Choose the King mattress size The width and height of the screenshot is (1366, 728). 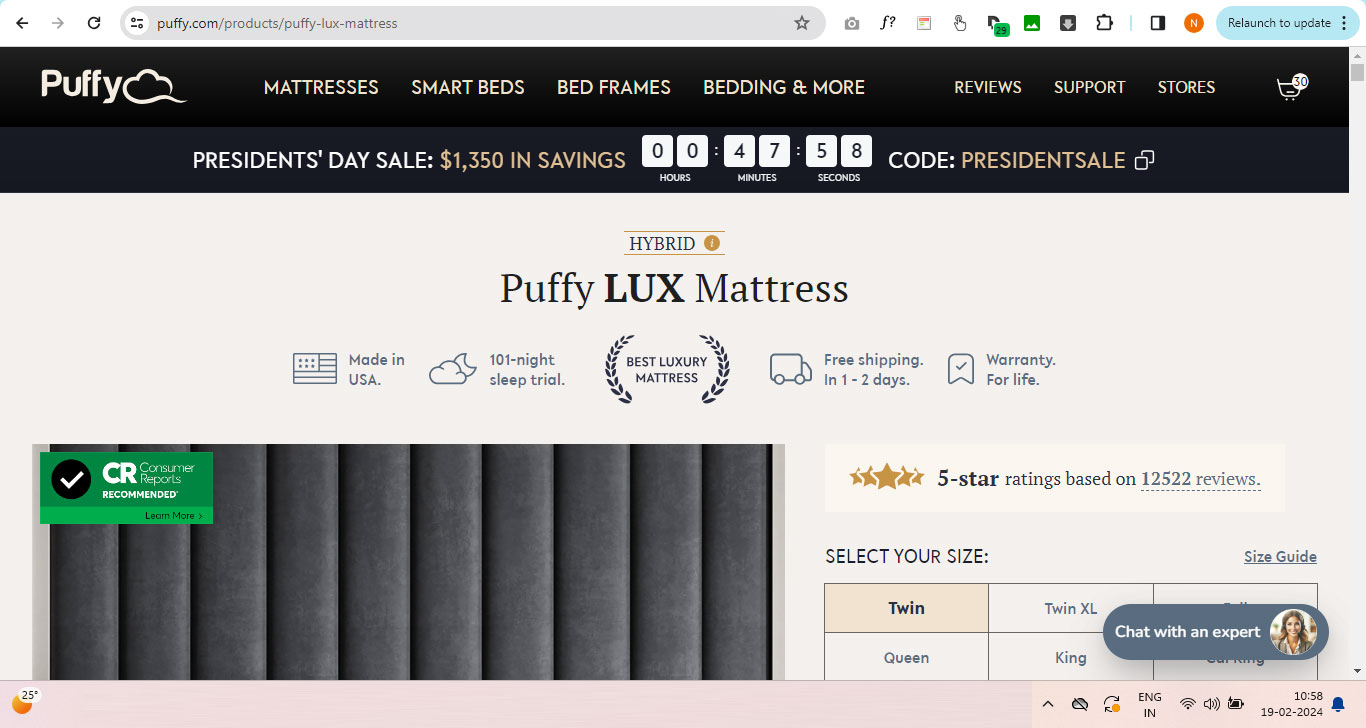point(1070,657)
